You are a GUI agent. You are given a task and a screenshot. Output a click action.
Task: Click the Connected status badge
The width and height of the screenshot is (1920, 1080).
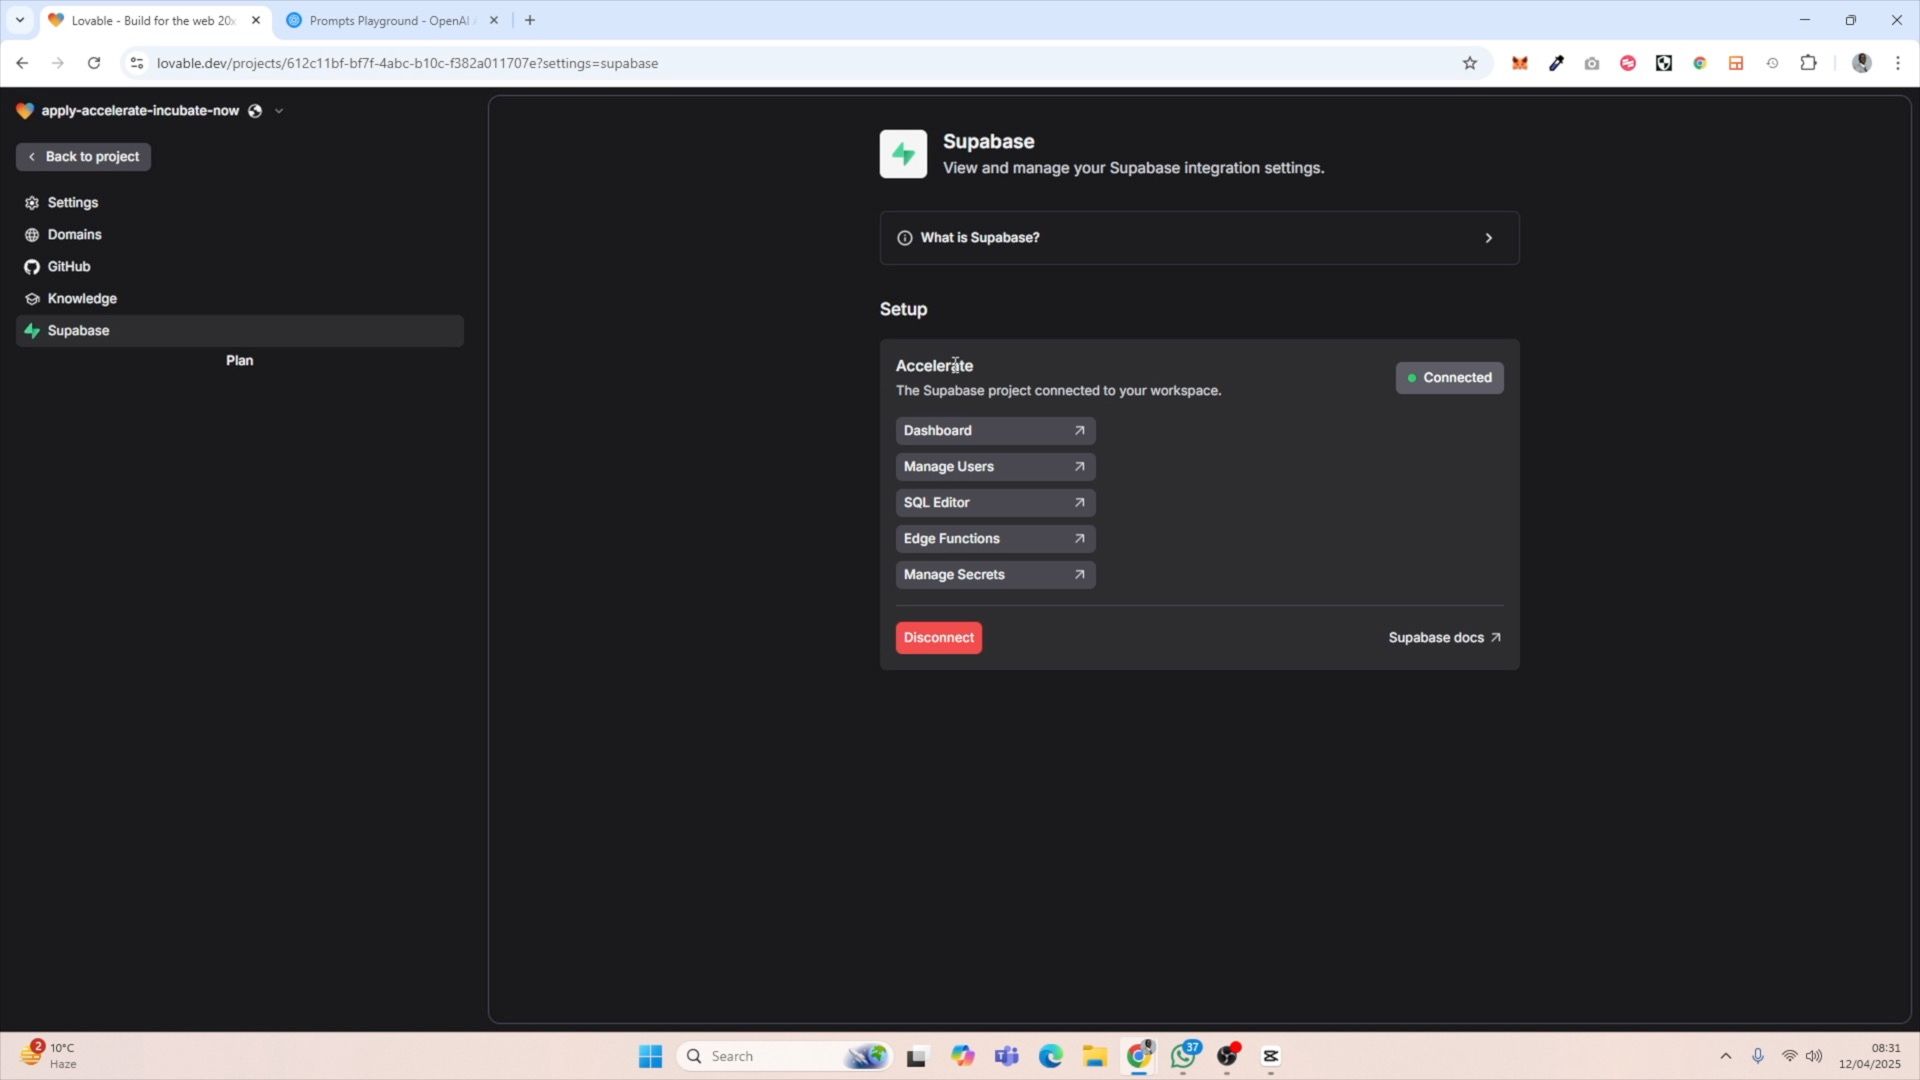point(1449,378)
